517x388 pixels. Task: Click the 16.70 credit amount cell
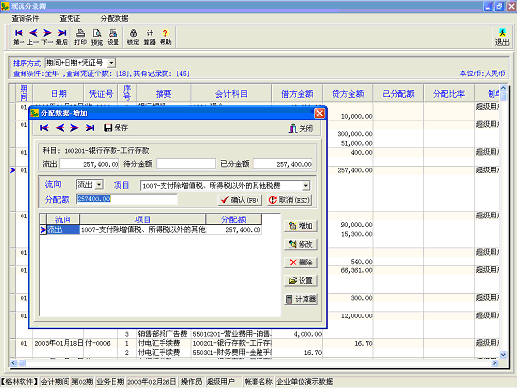click(348, 343)
